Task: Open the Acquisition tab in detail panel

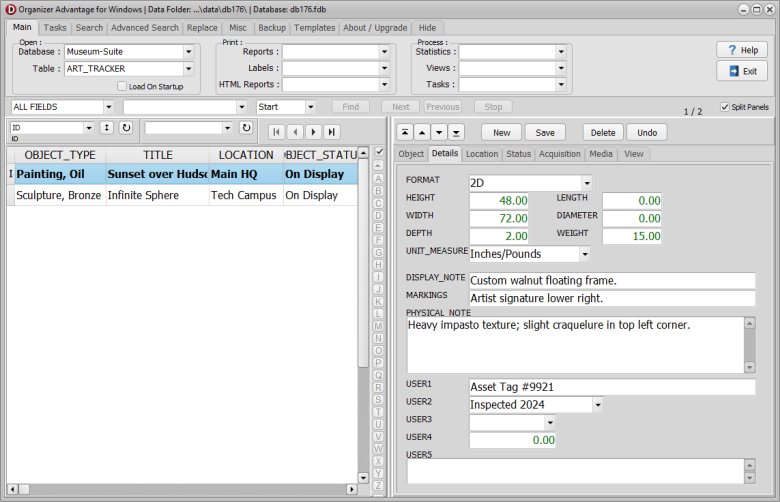Action: 559,154
